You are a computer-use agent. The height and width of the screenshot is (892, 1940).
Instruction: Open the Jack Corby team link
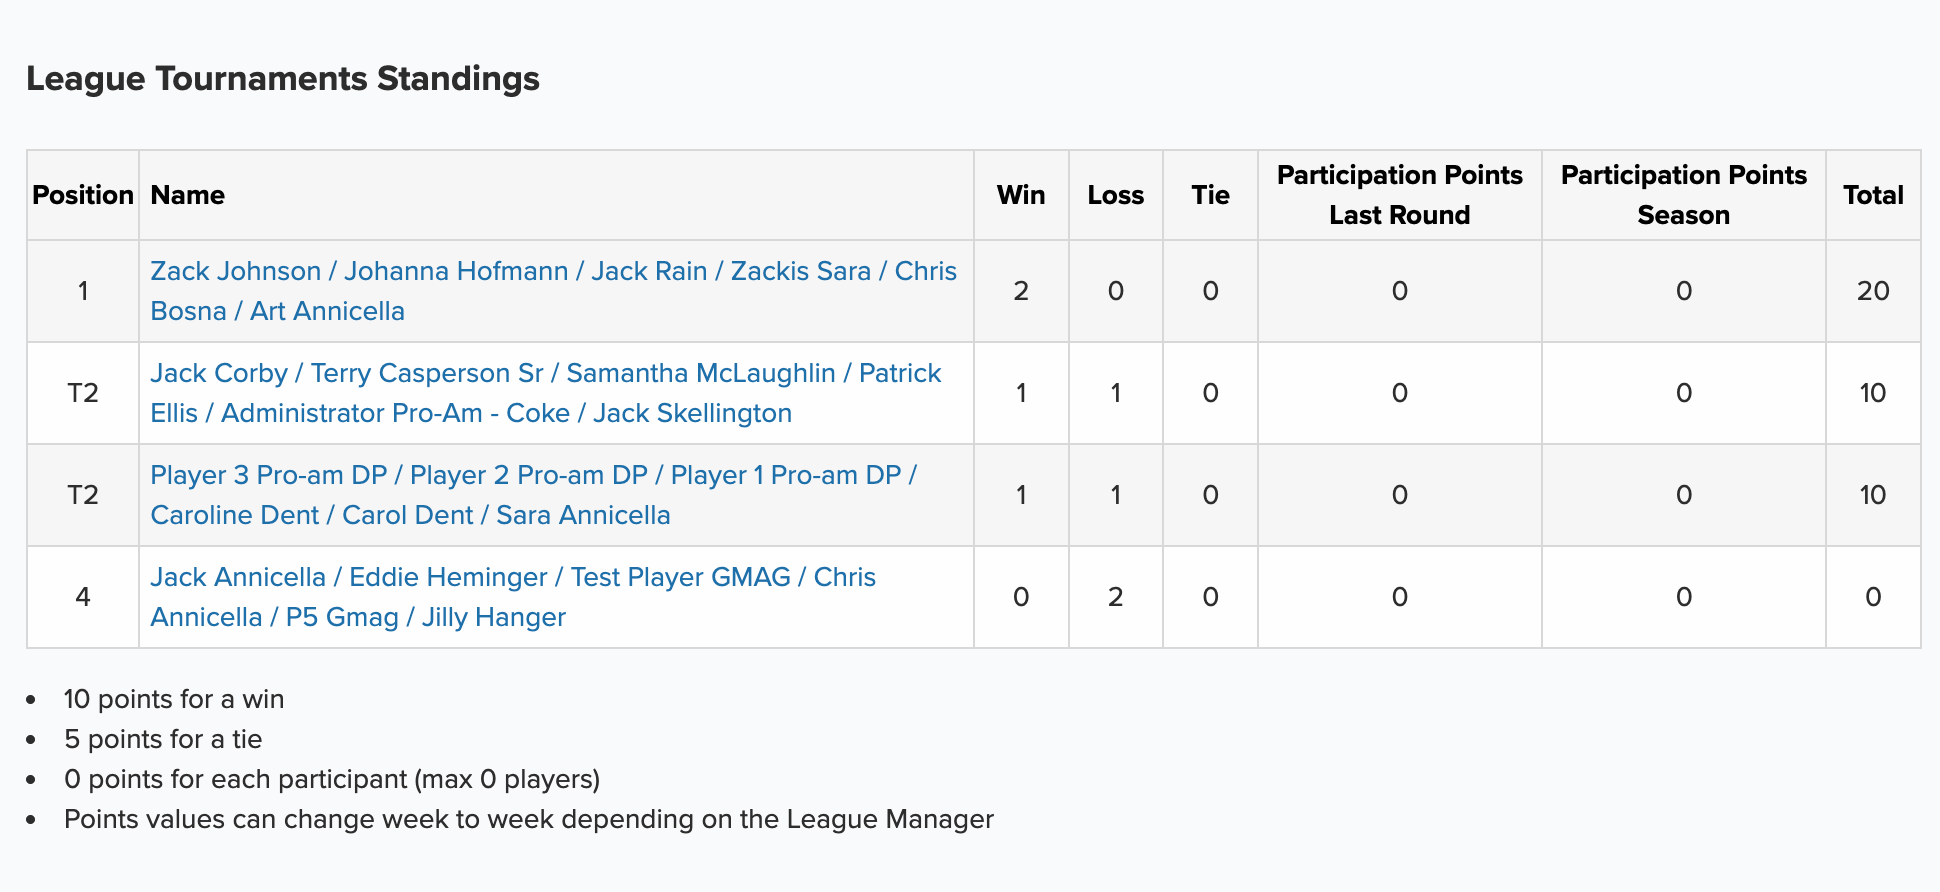click(x=546, y=393)
